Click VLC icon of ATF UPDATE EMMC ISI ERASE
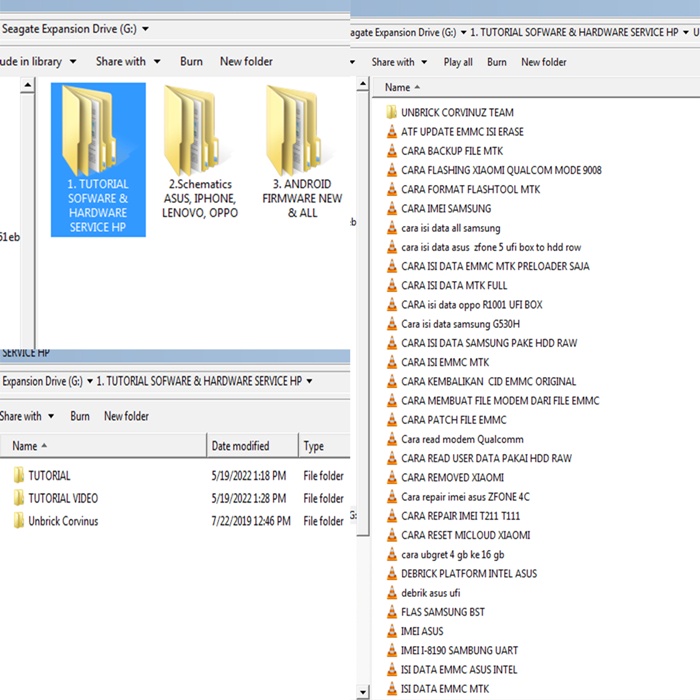700x700 pixels. [392, 132]
